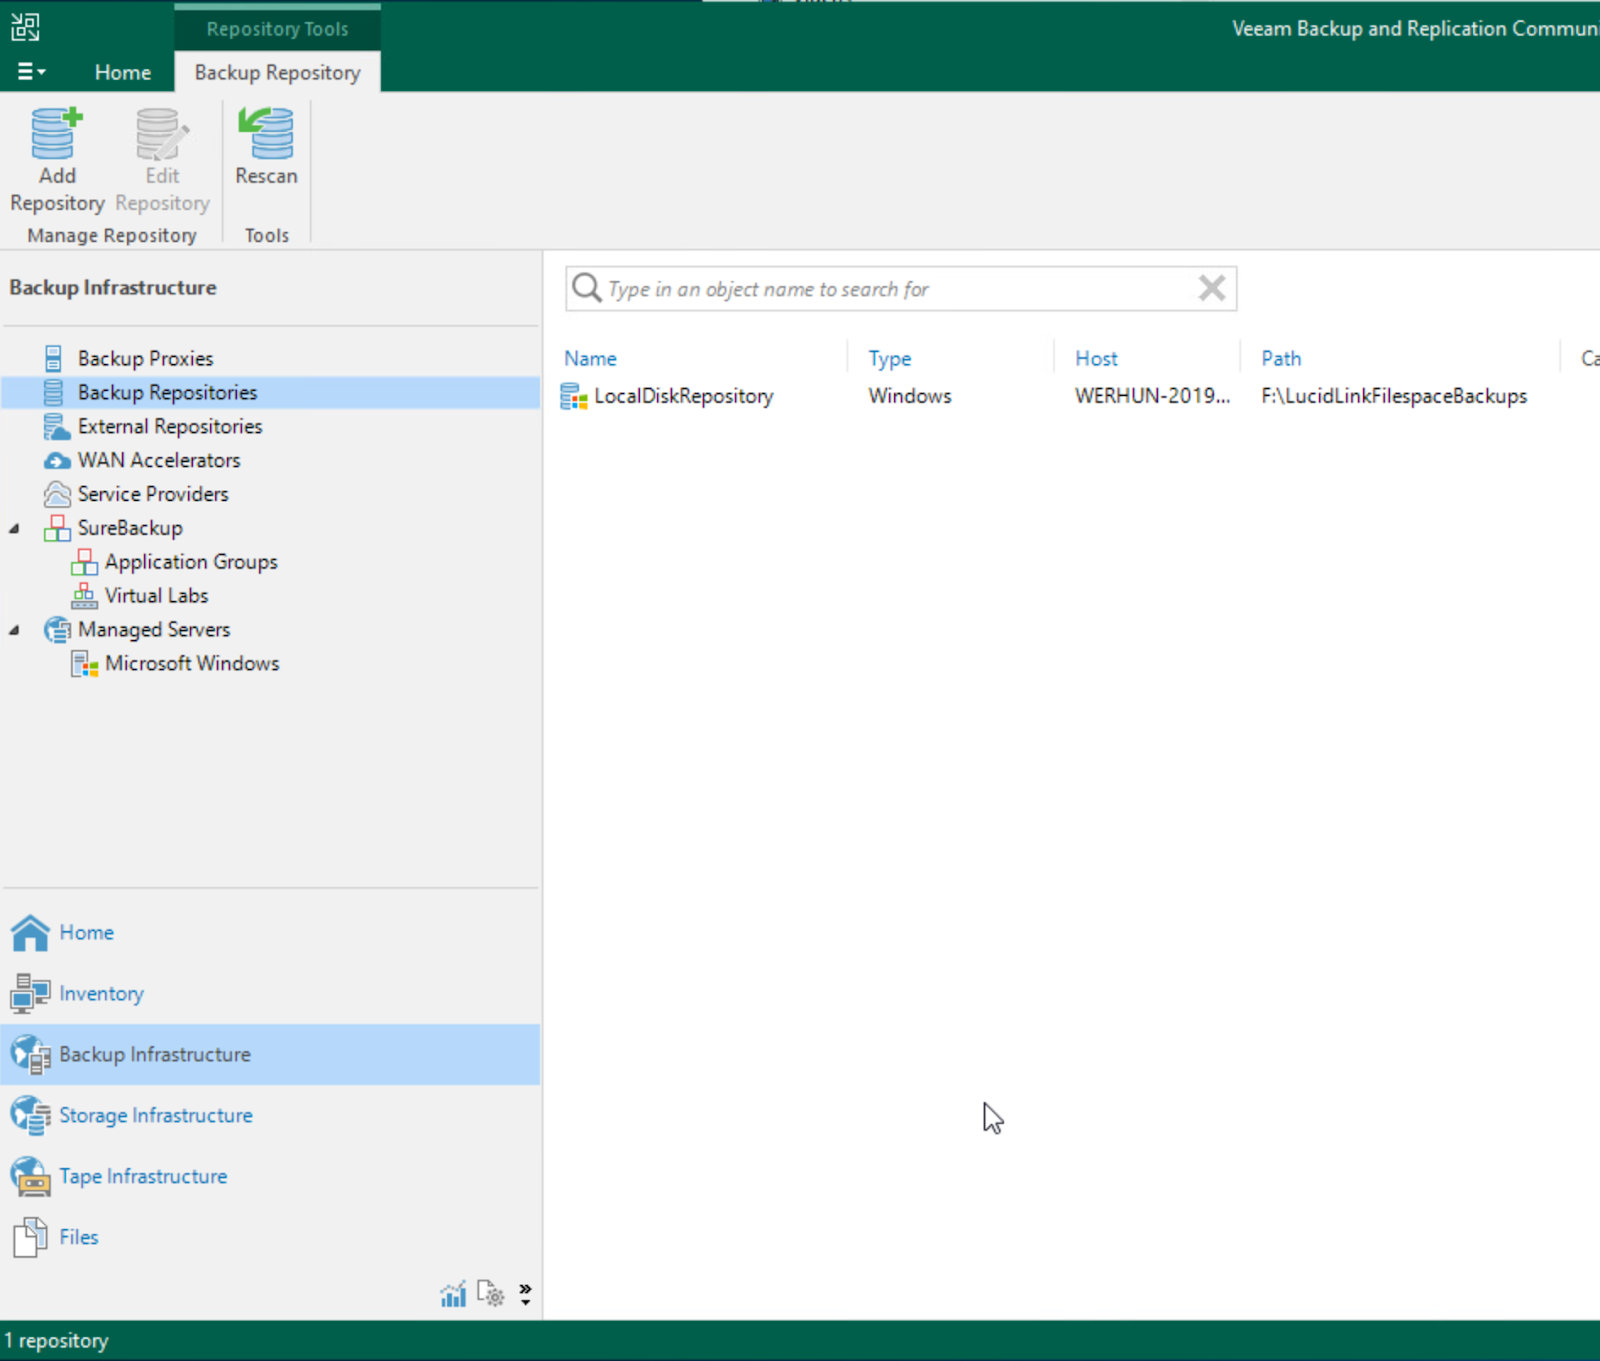
Task: Click the Service Providers icon
Action: 57,494
